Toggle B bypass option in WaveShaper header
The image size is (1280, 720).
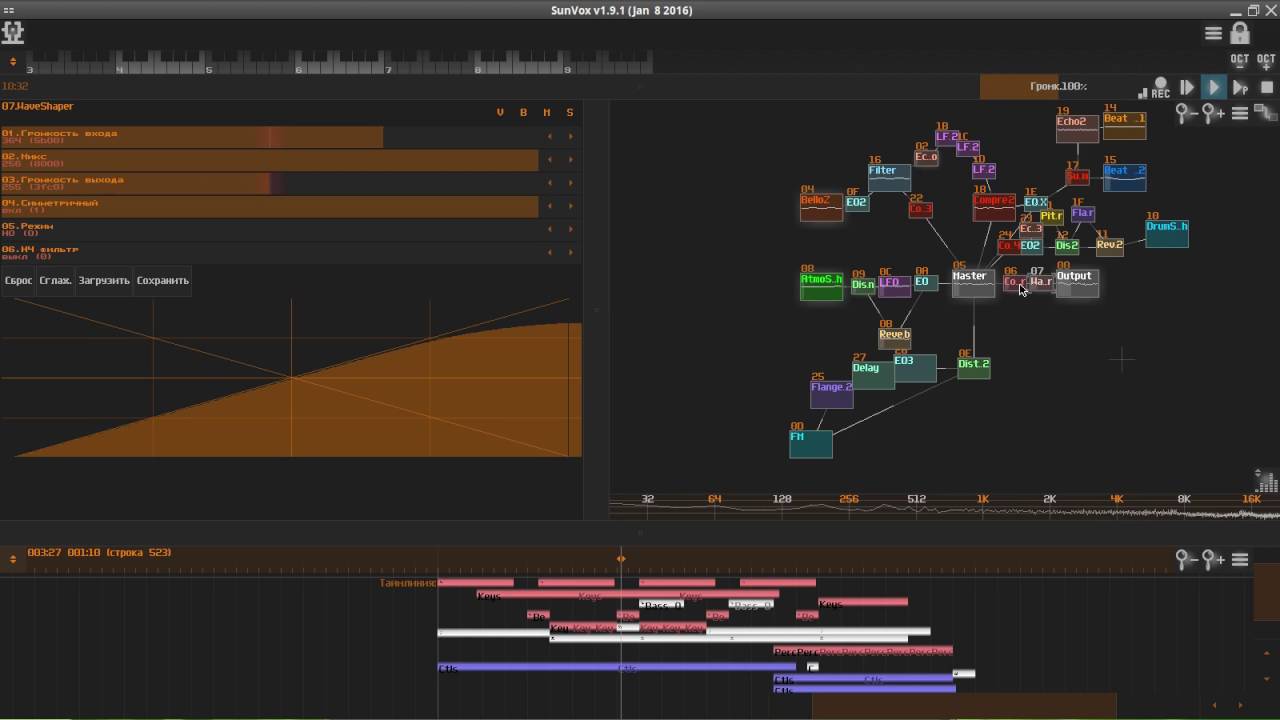click(x=523, y=112)
